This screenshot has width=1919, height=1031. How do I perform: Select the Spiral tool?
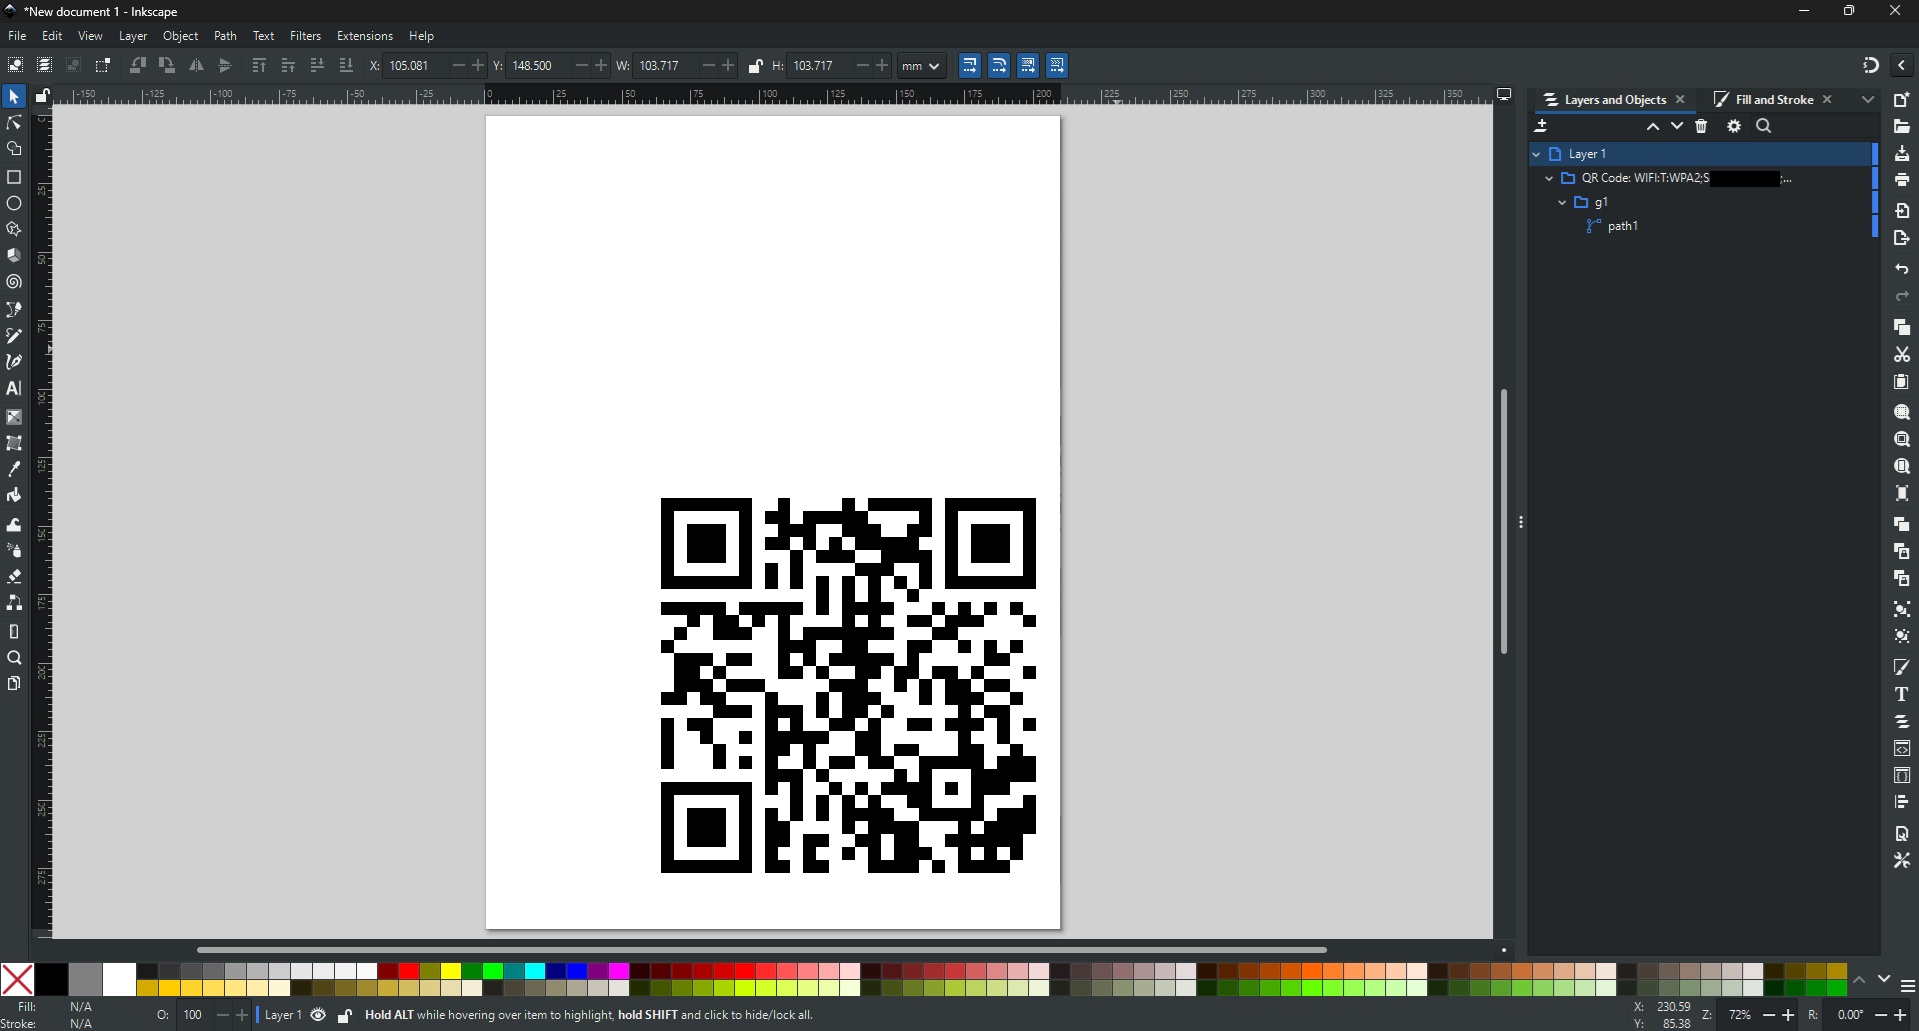click(14, 282)
